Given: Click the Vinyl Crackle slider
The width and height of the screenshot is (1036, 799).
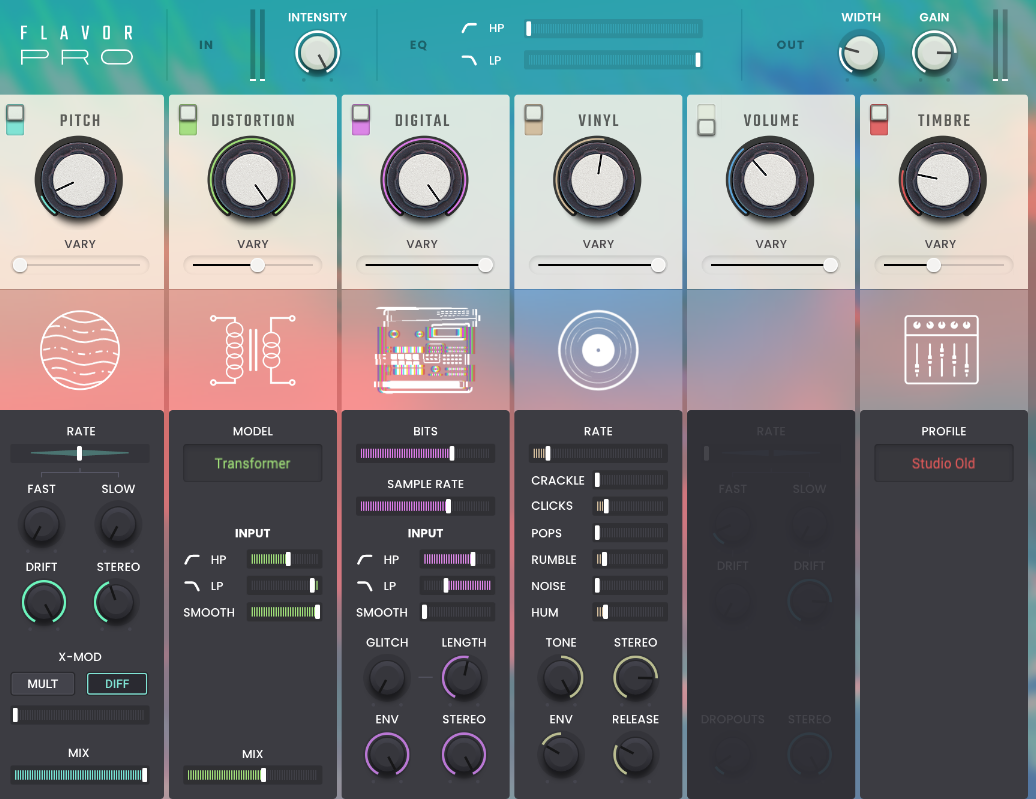Looking at the screenshot, I should point(631,480).
